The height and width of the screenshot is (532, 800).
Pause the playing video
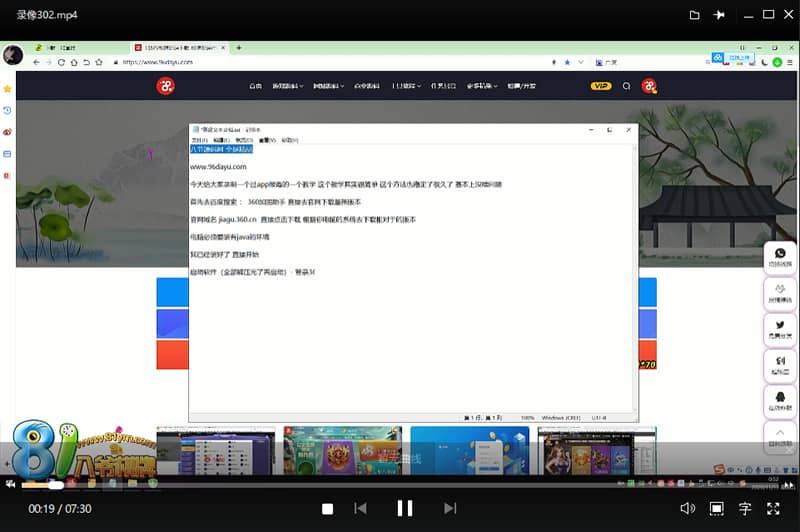[x=405, y=508]
